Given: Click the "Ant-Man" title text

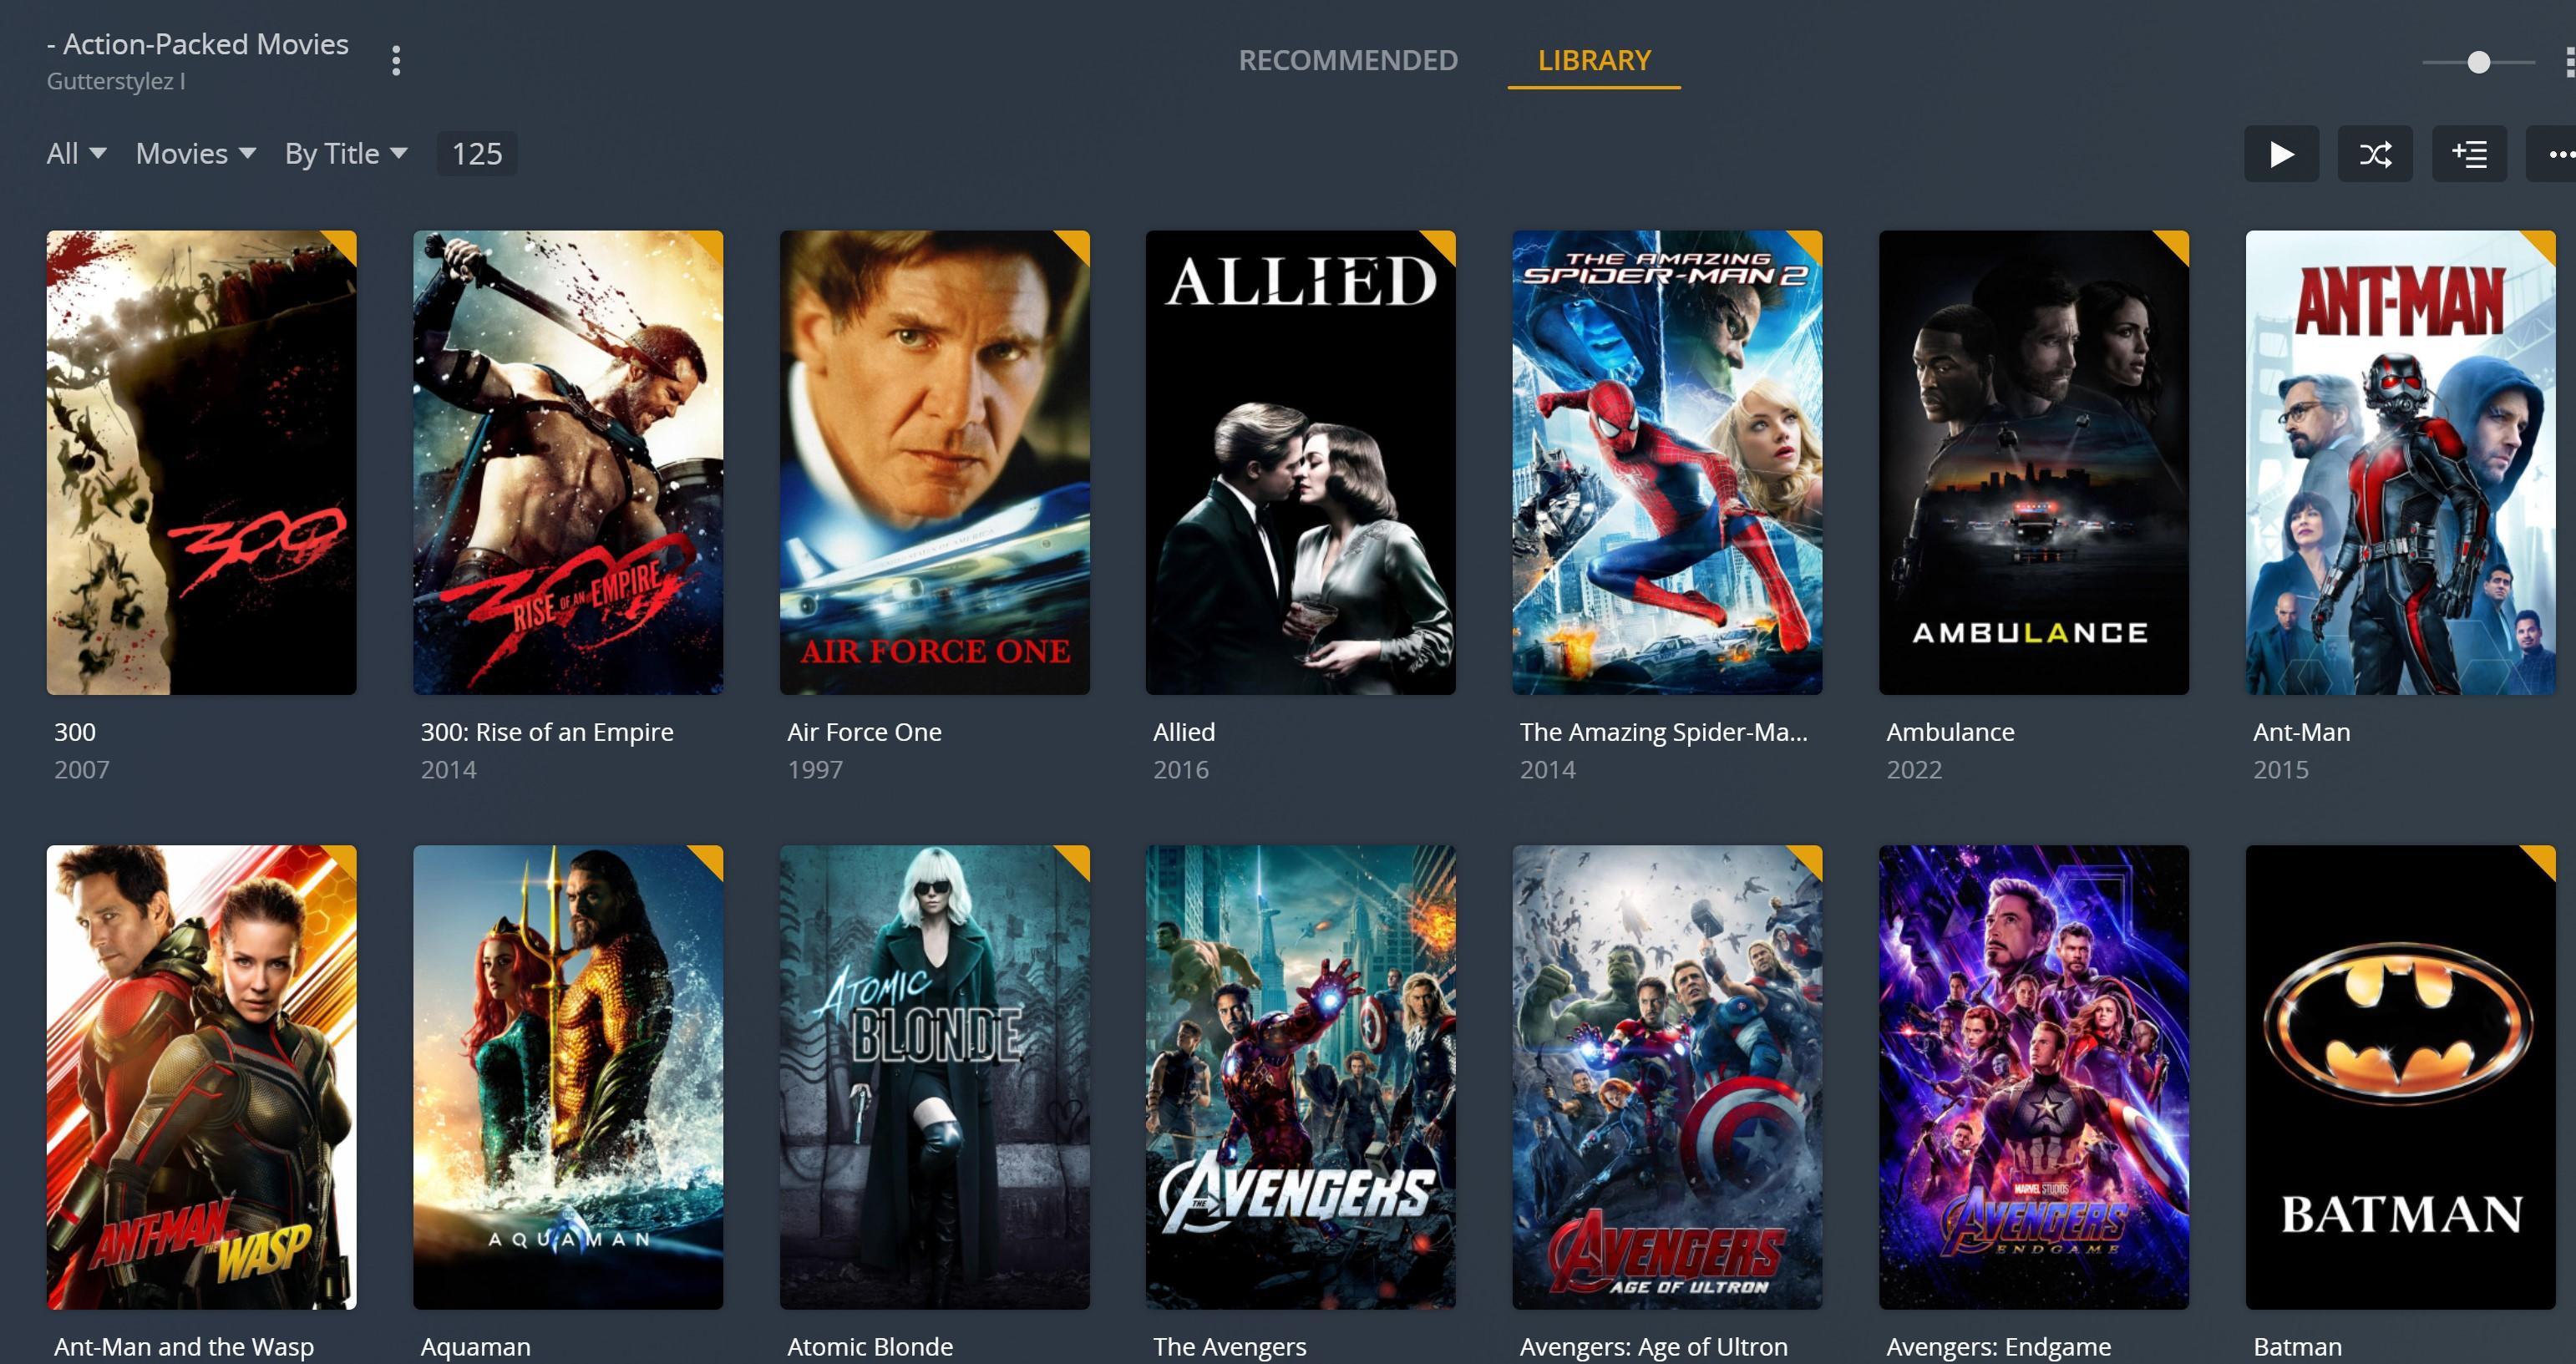Looking at the screenshot, I should pos(2302,732).
